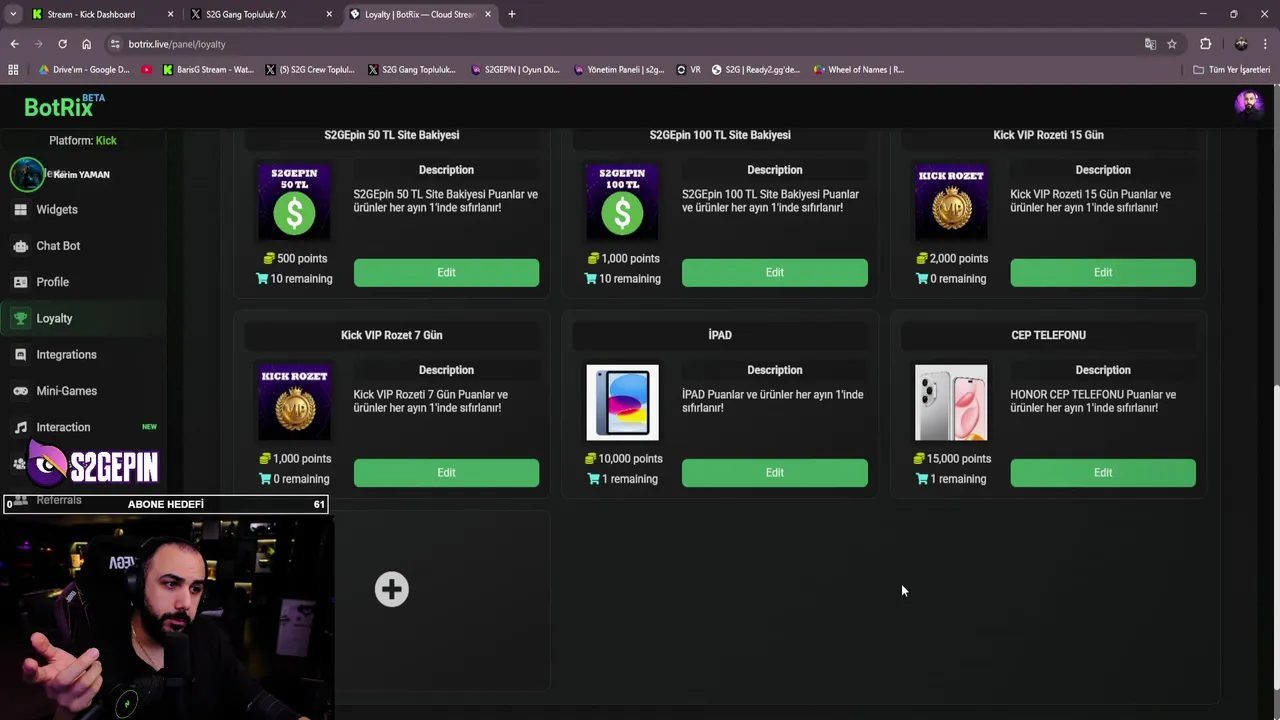Edit the CEP TELEFONU item
The height and width of the screenshot is (720, 1280).
coord(1102,472)
